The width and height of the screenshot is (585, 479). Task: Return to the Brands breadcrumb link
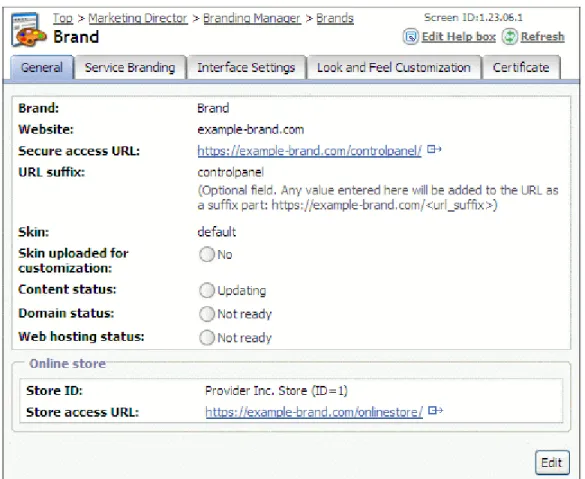point(335,18)
